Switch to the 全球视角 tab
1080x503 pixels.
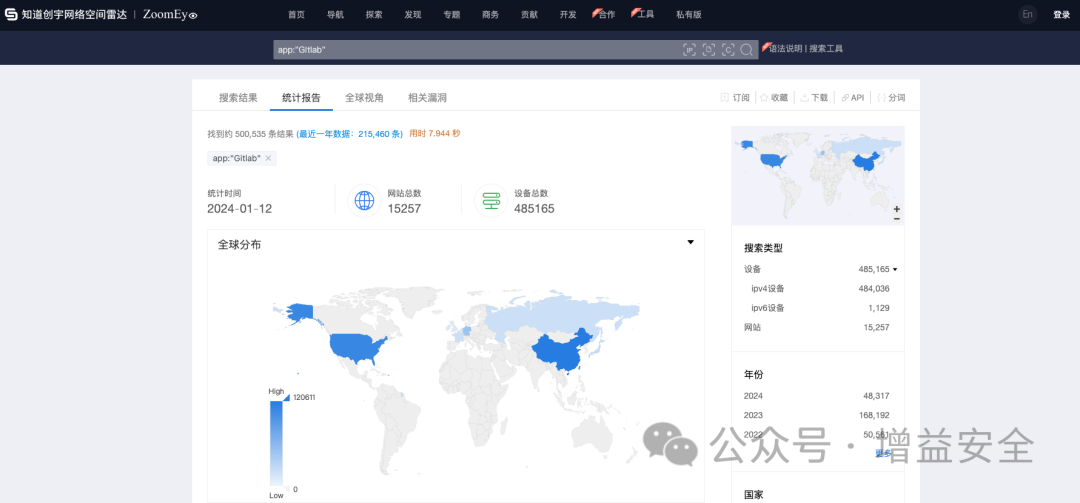tap(364, 98)
